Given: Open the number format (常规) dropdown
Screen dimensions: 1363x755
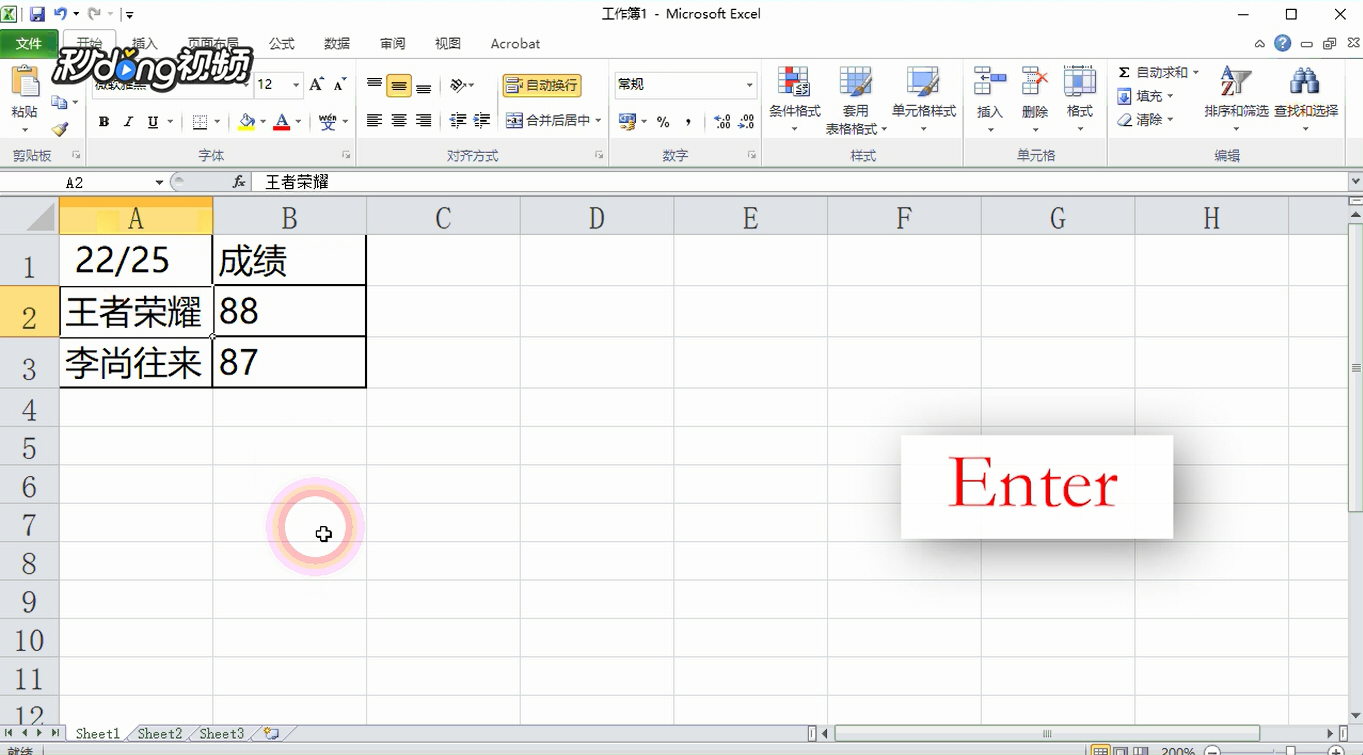Looking at the screenshot, I should coord(749,85).
